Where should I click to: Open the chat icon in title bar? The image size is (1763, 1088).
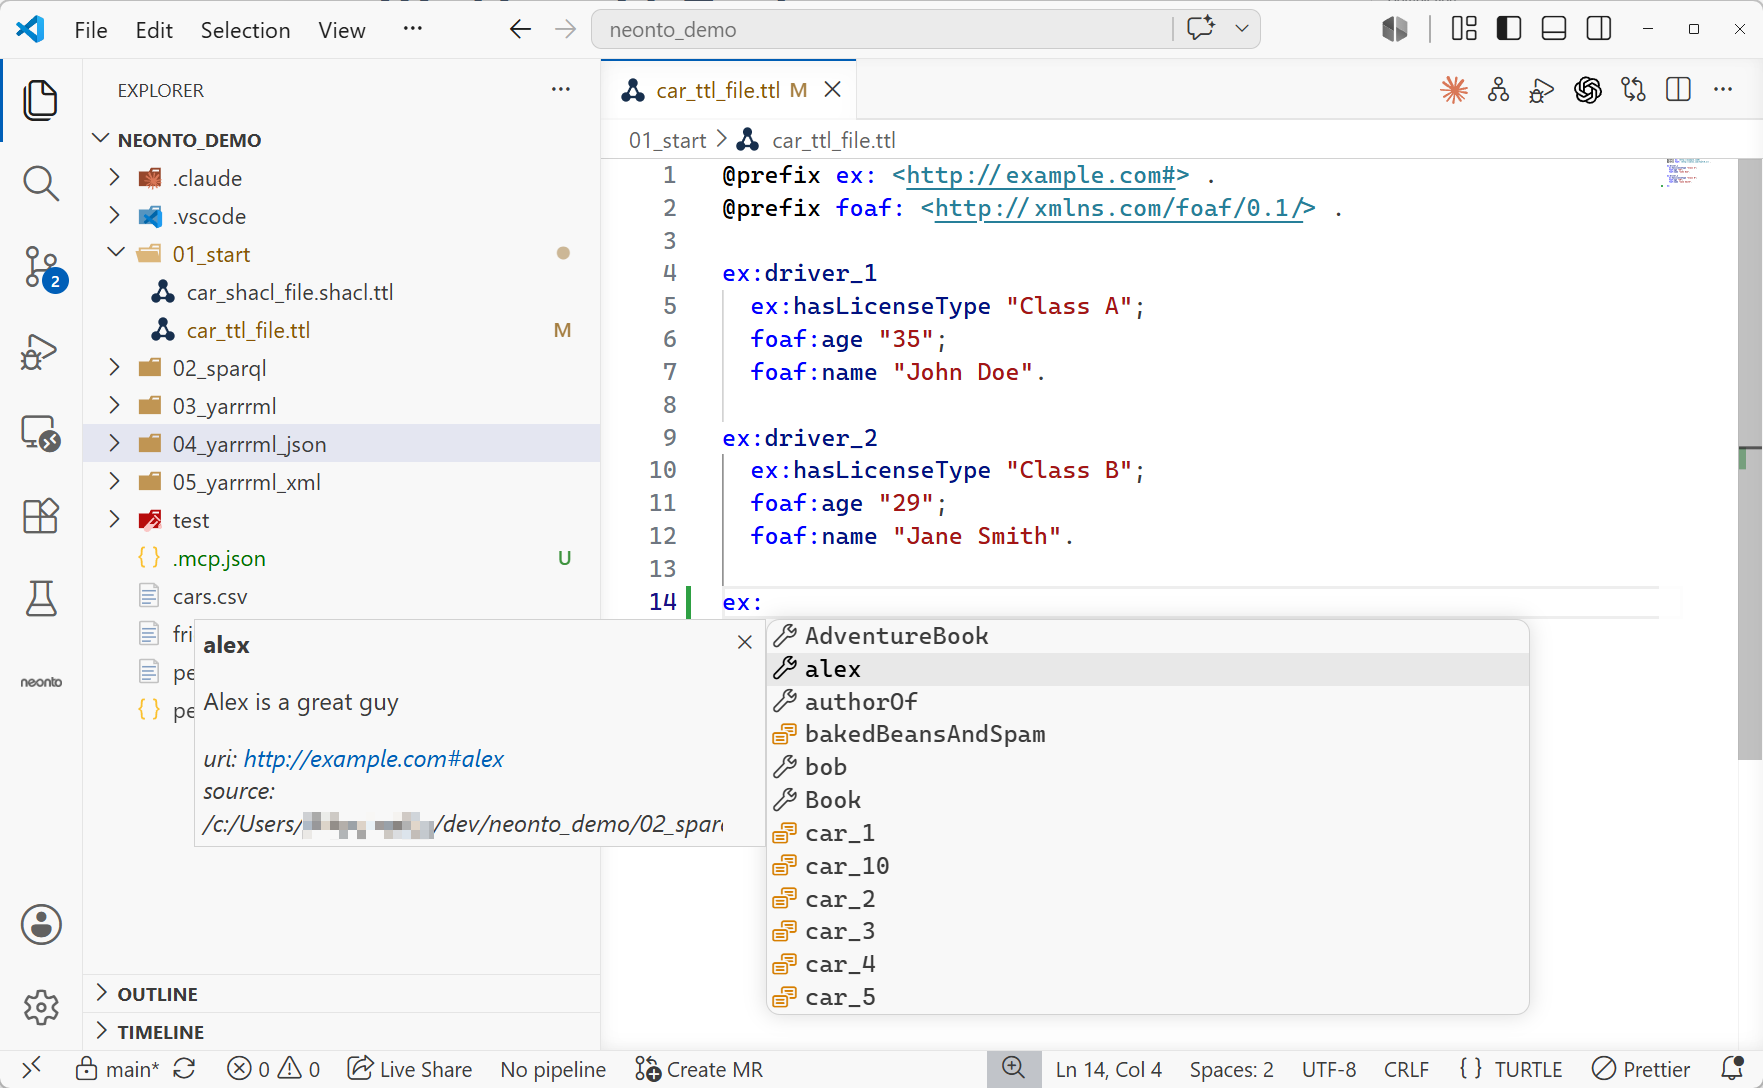1201,29
